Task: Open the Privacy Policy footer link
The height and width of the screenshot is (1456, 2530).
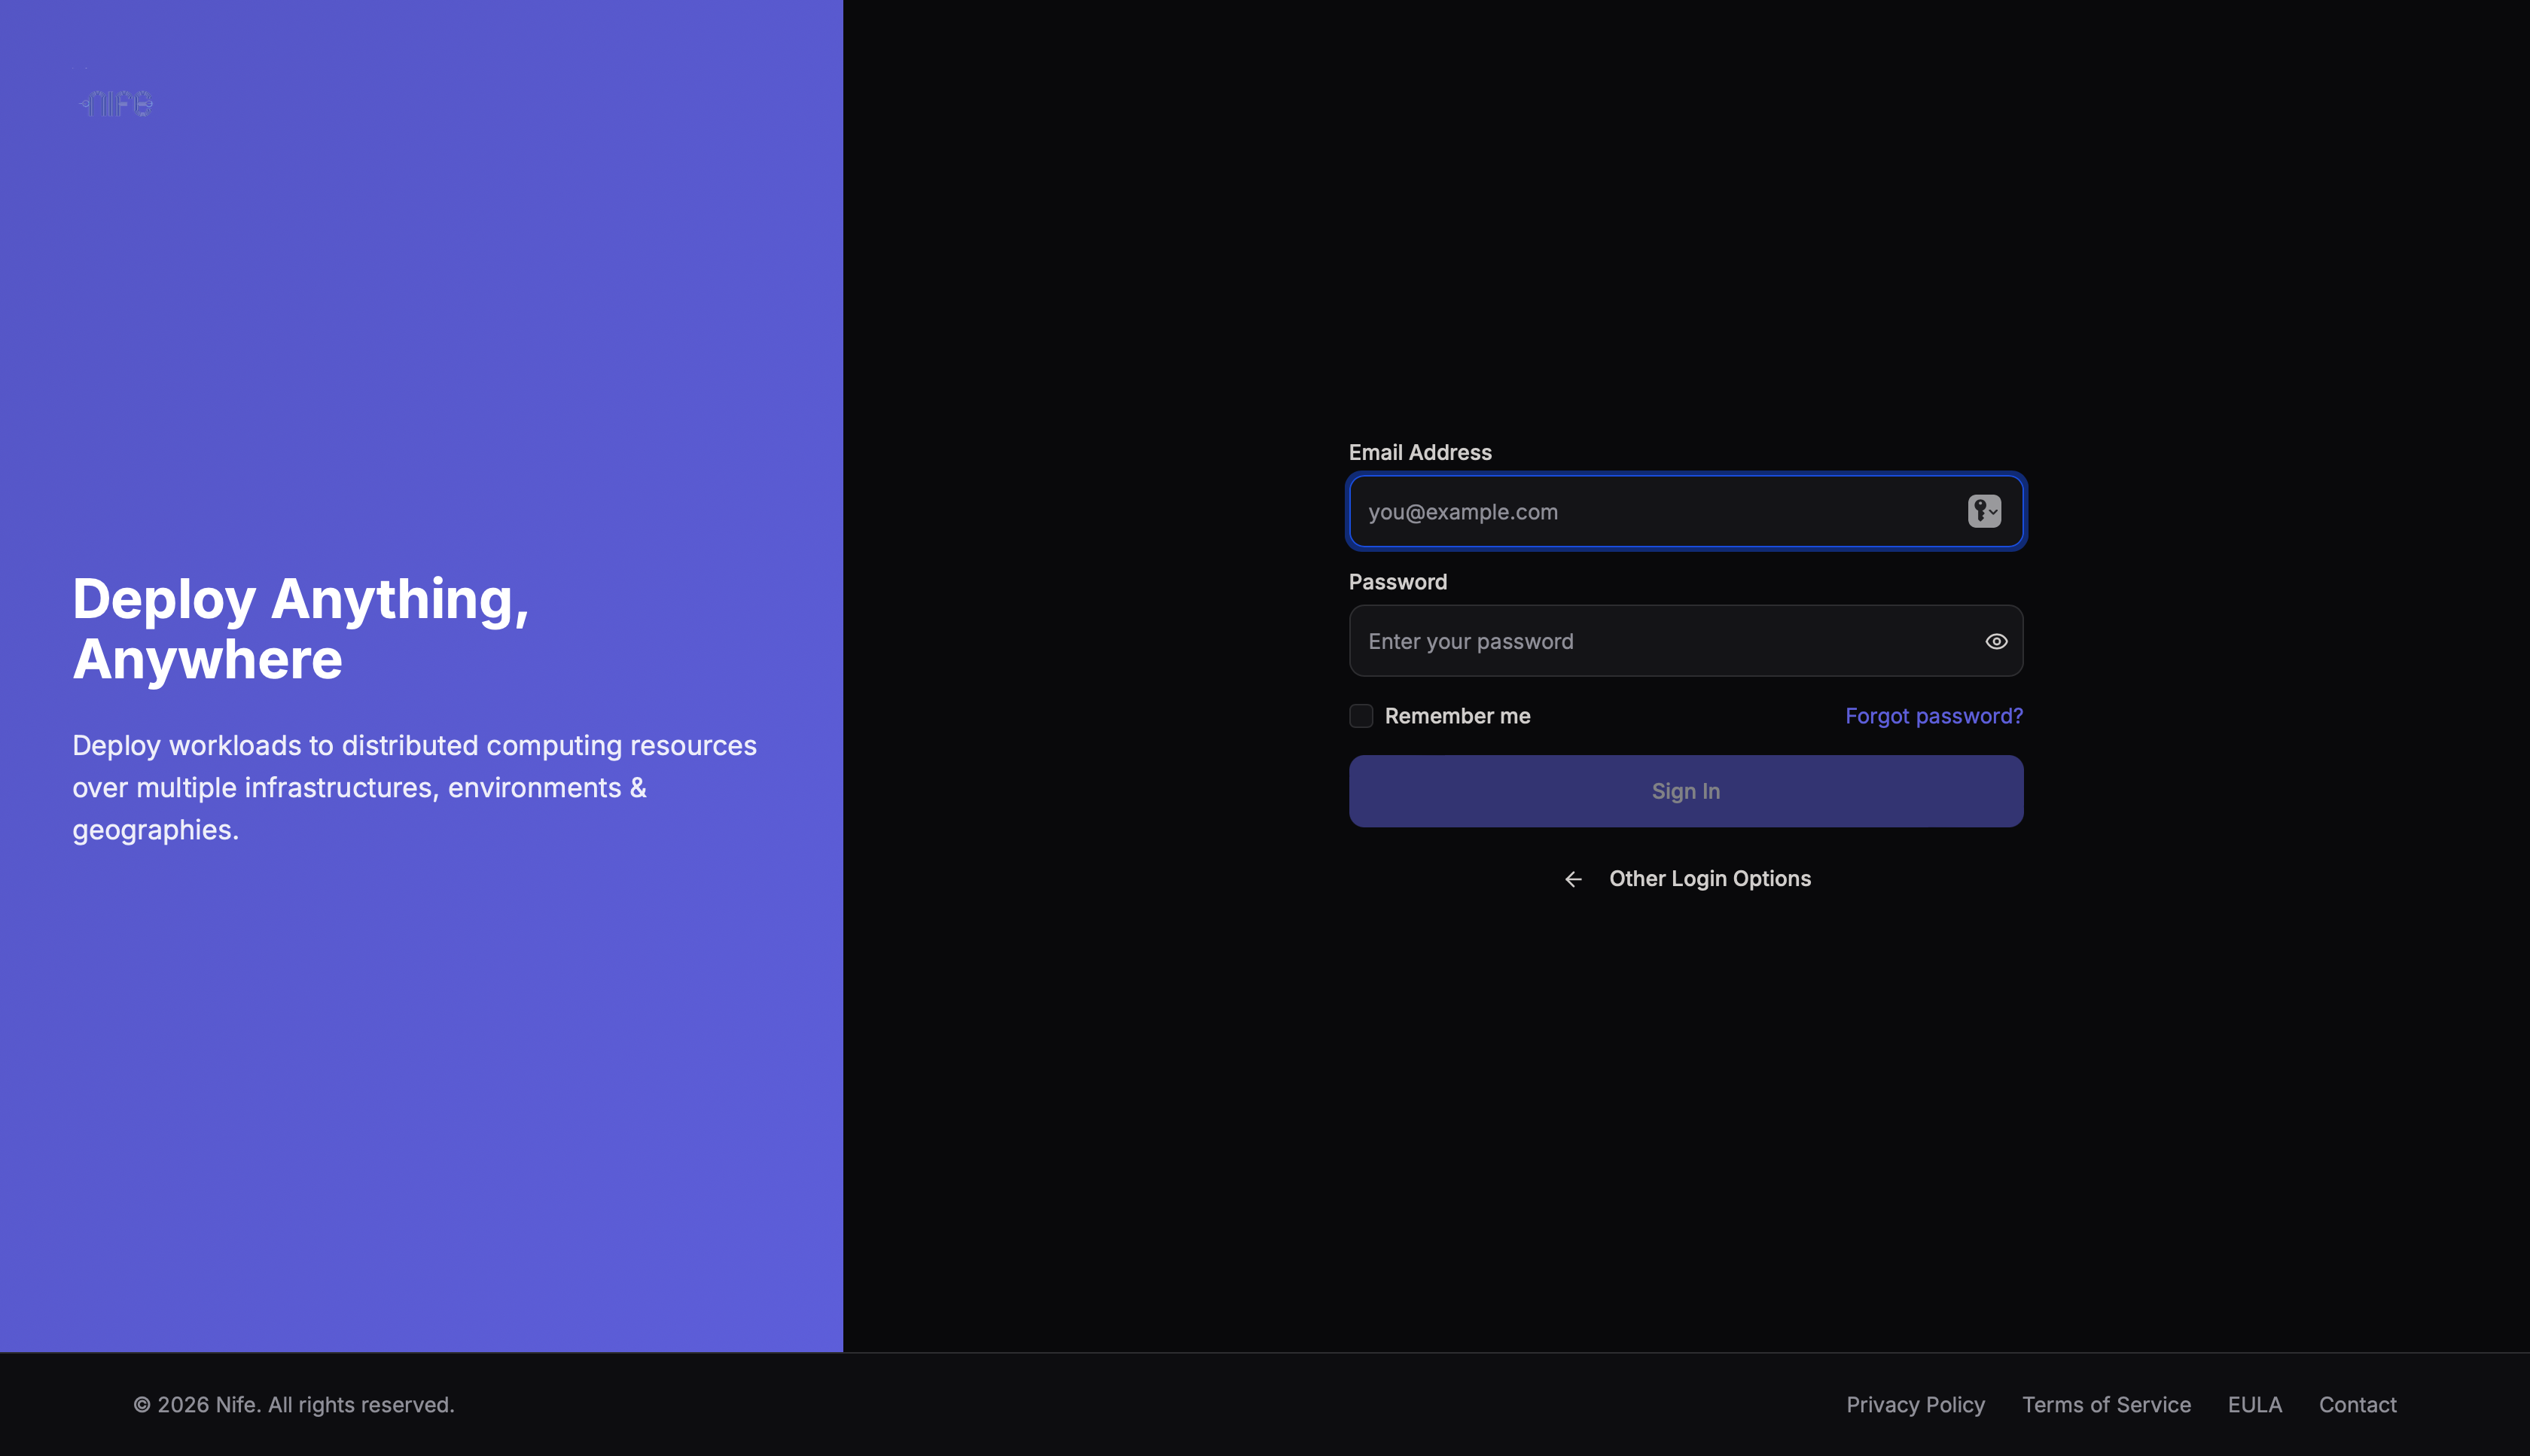Action: tap(1915, 1405)
